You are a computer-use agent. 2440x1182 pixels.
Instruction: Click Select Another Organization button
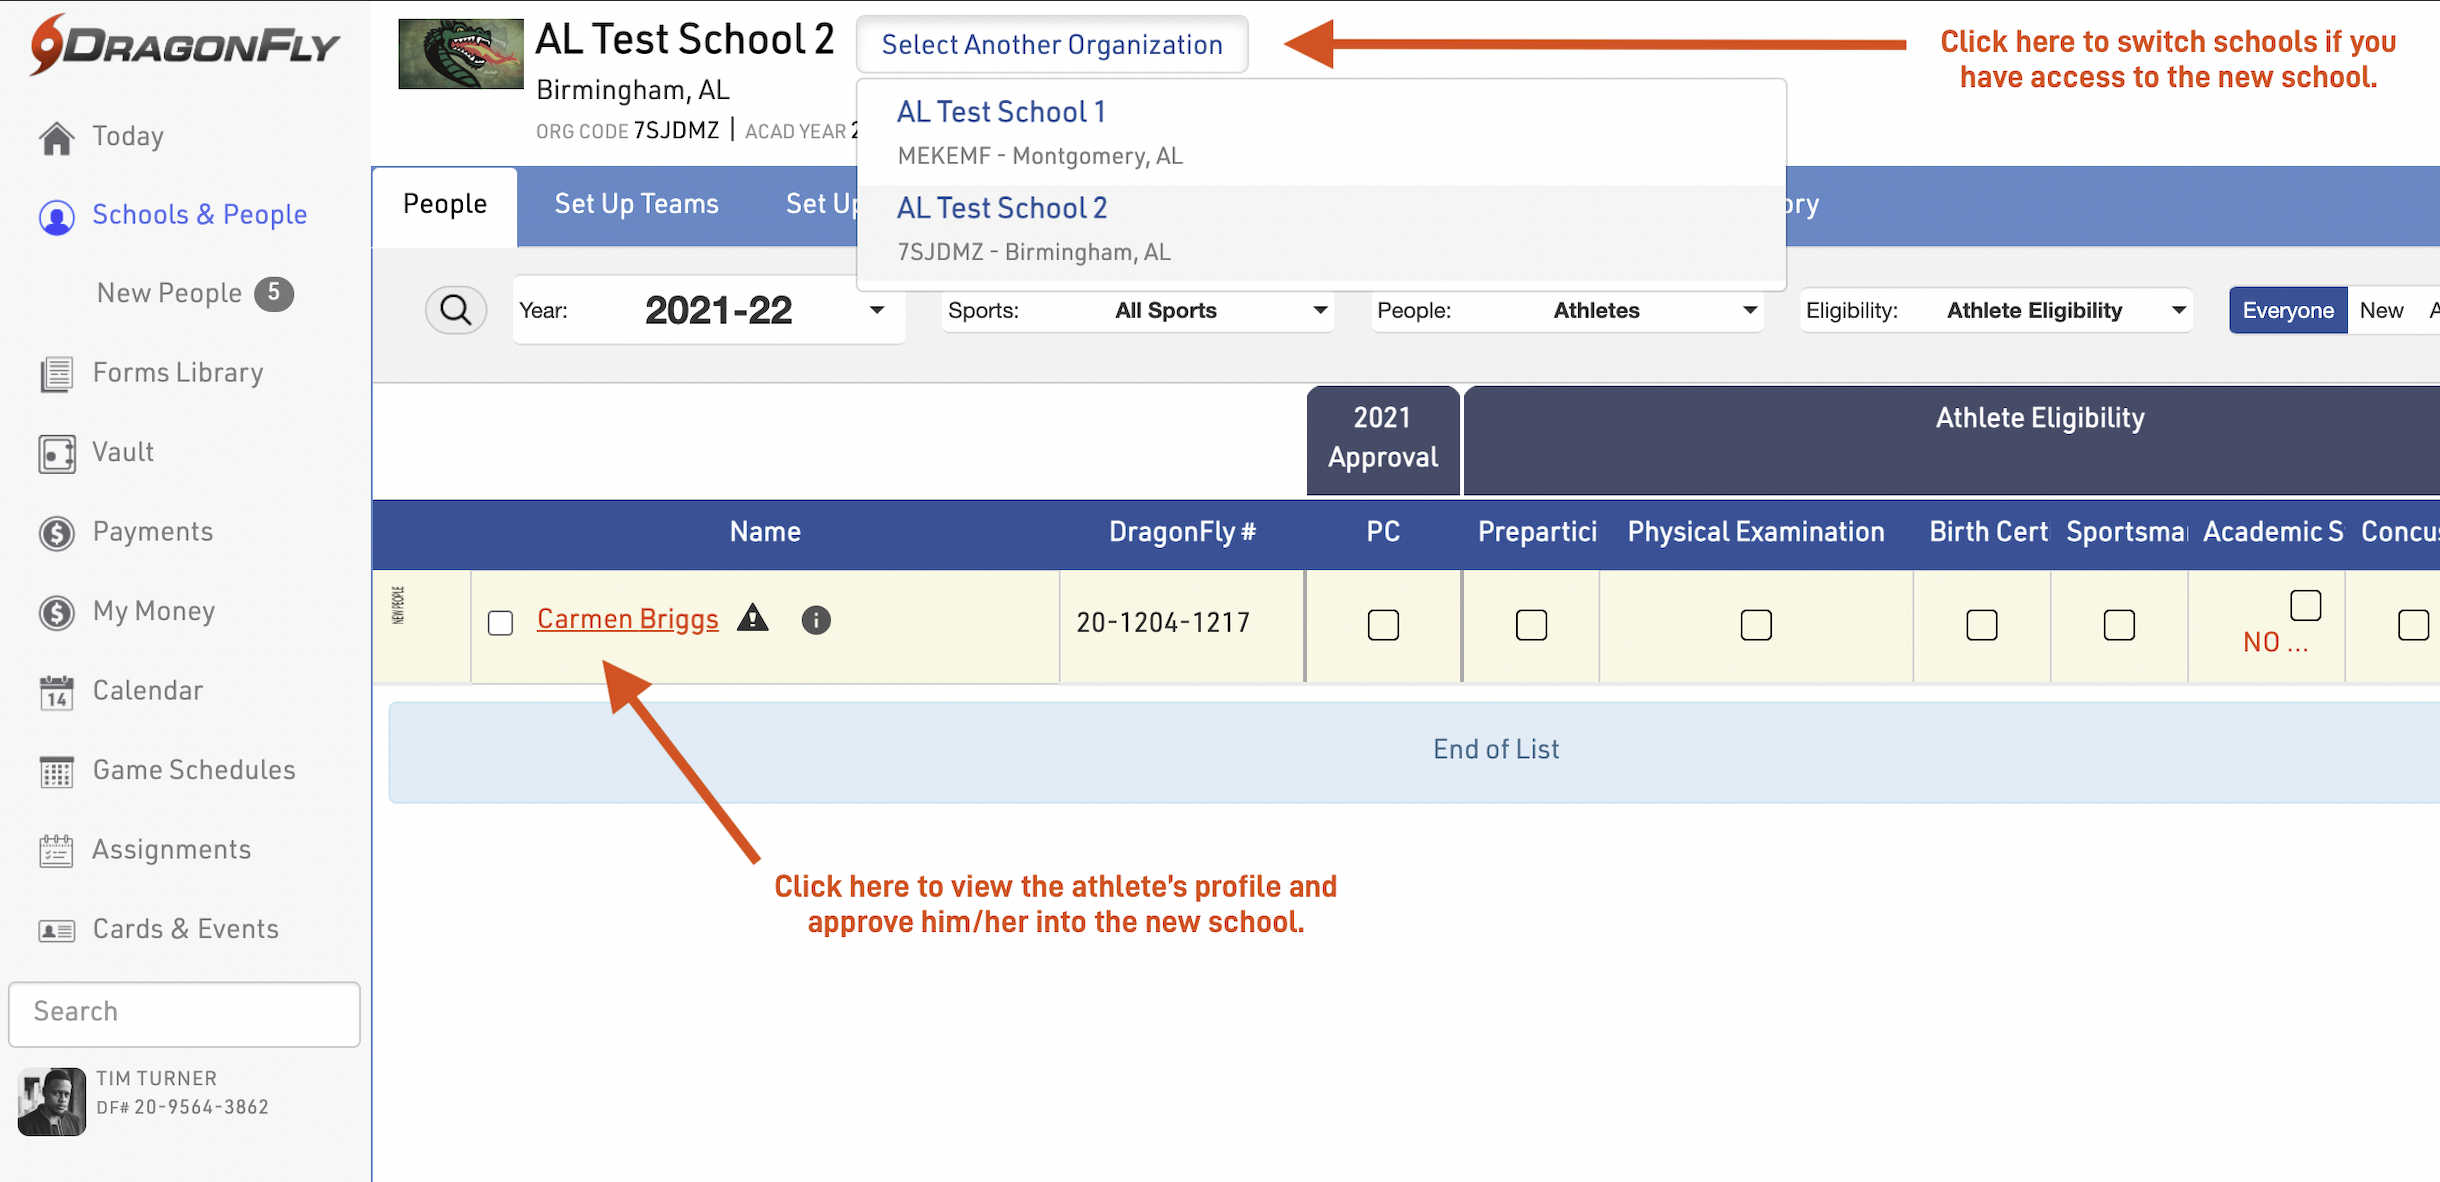point(1052,45)
